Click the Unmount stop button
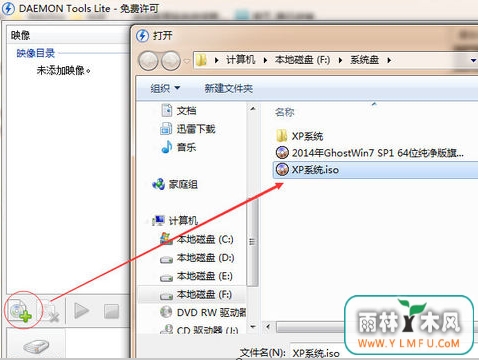Screen dimensions: 479x360 111,311
